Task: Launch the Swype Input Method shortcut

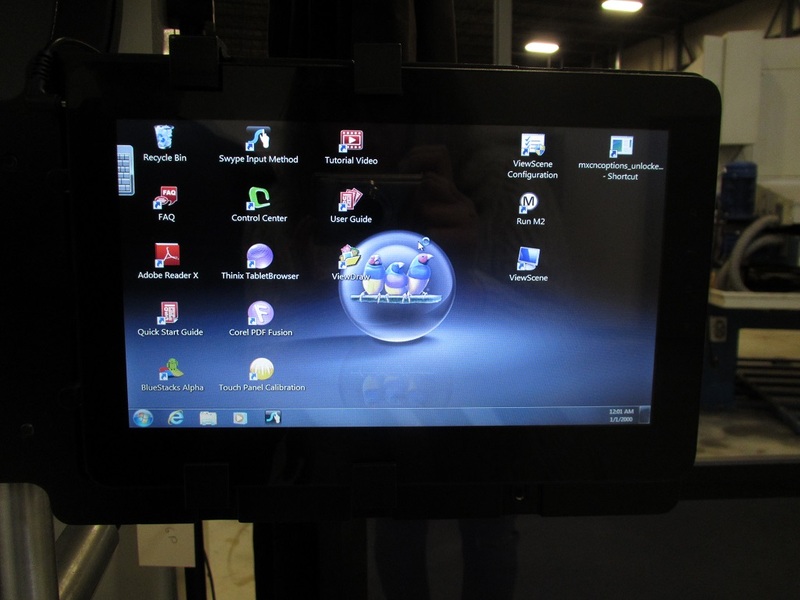Action: [x=258, y=139]
